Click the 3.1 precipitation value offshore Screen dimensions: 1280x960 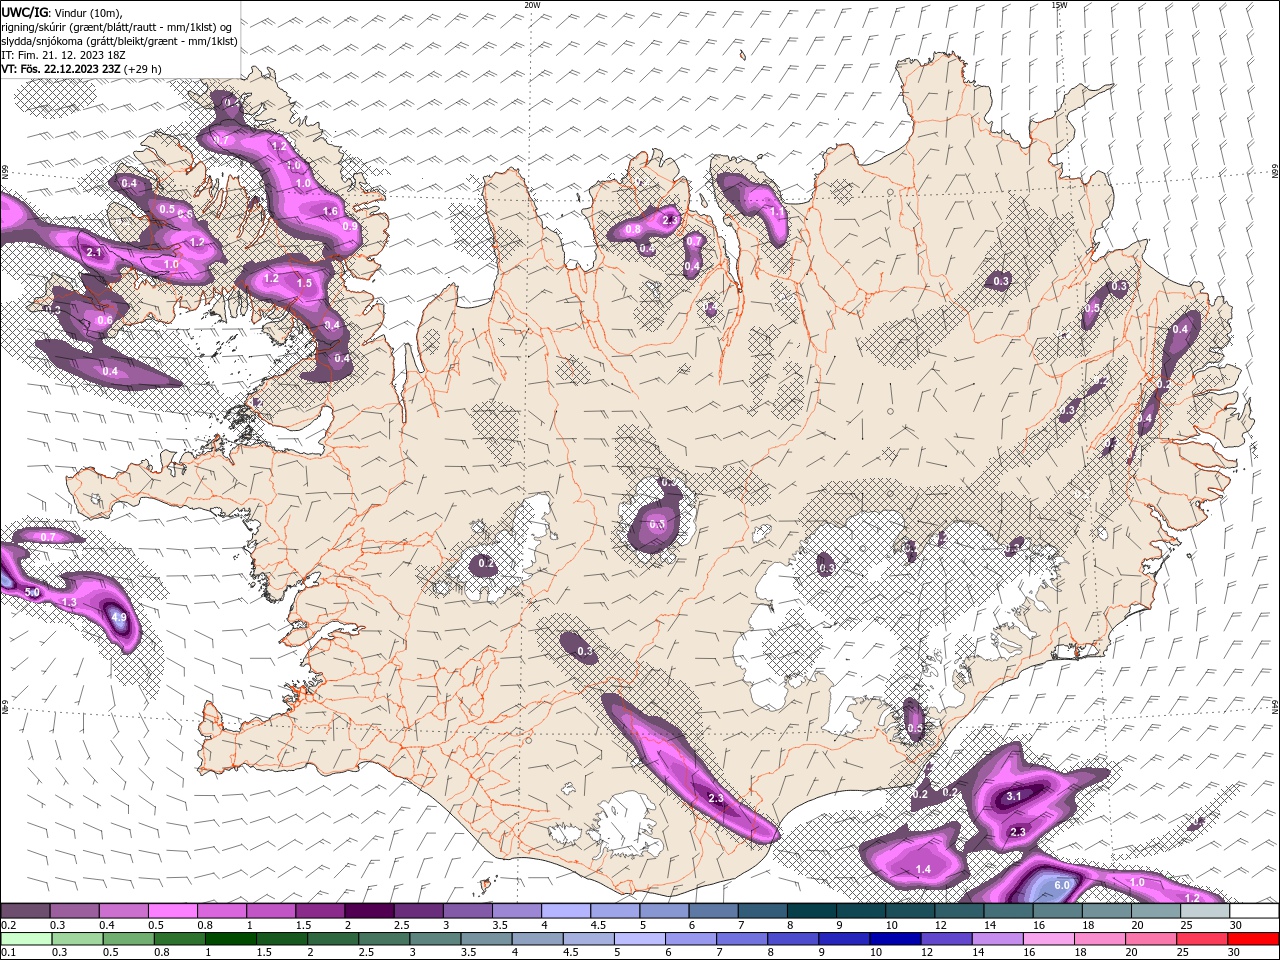click(1013, 796)
